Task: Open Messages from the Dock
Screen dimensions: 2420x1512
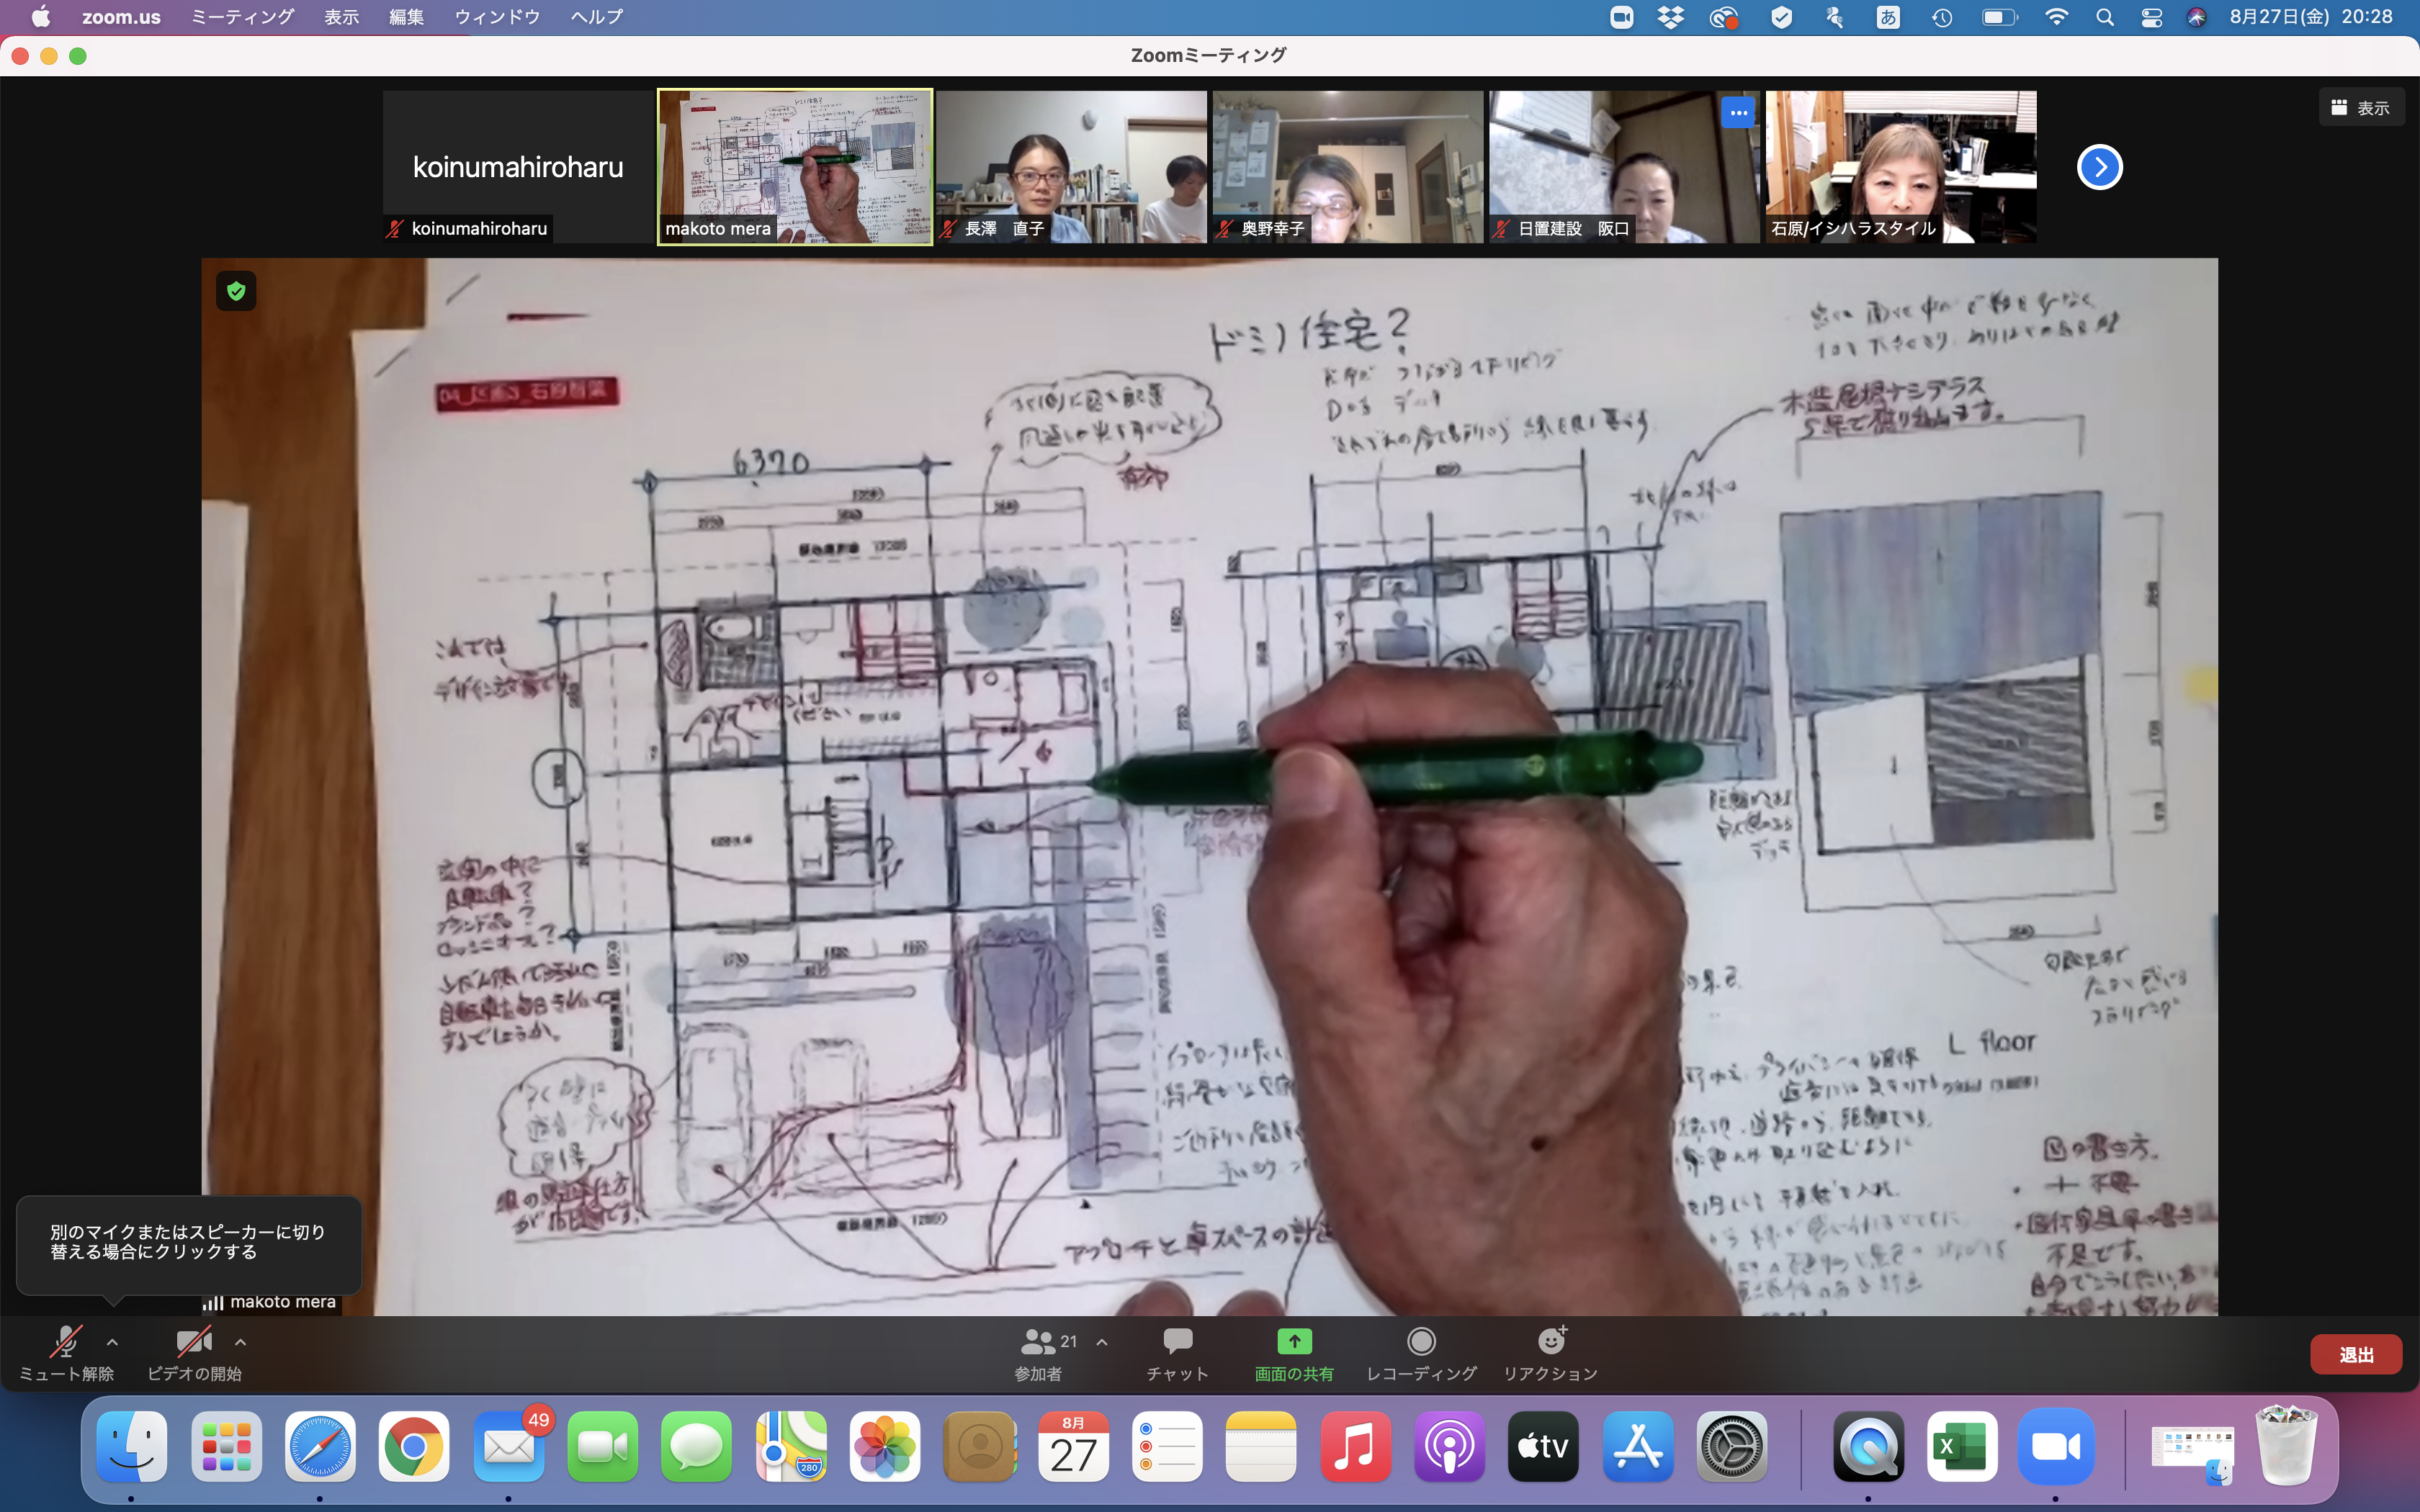Action: click(x=697, y=1446)
